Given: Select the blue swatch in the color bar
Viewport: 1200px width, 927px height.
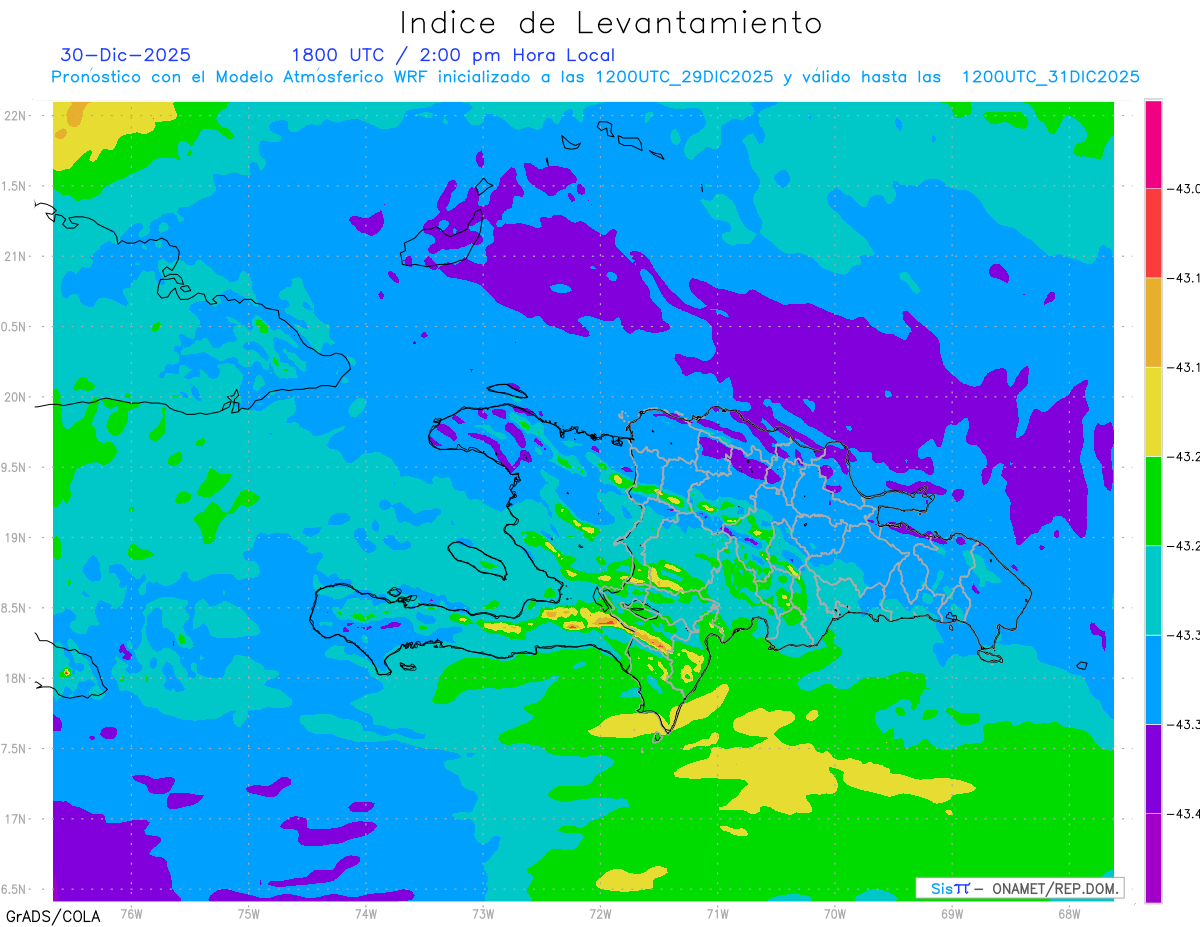Looking at the screenshot, I should (1153, 679).
